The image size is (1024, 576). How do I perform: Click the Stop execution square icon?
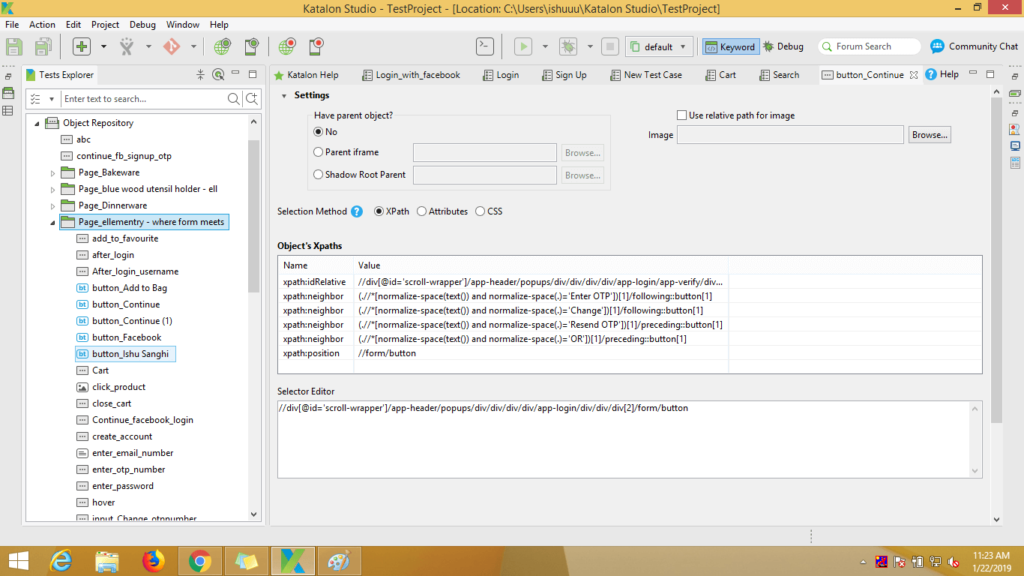[x=610, y=46]
